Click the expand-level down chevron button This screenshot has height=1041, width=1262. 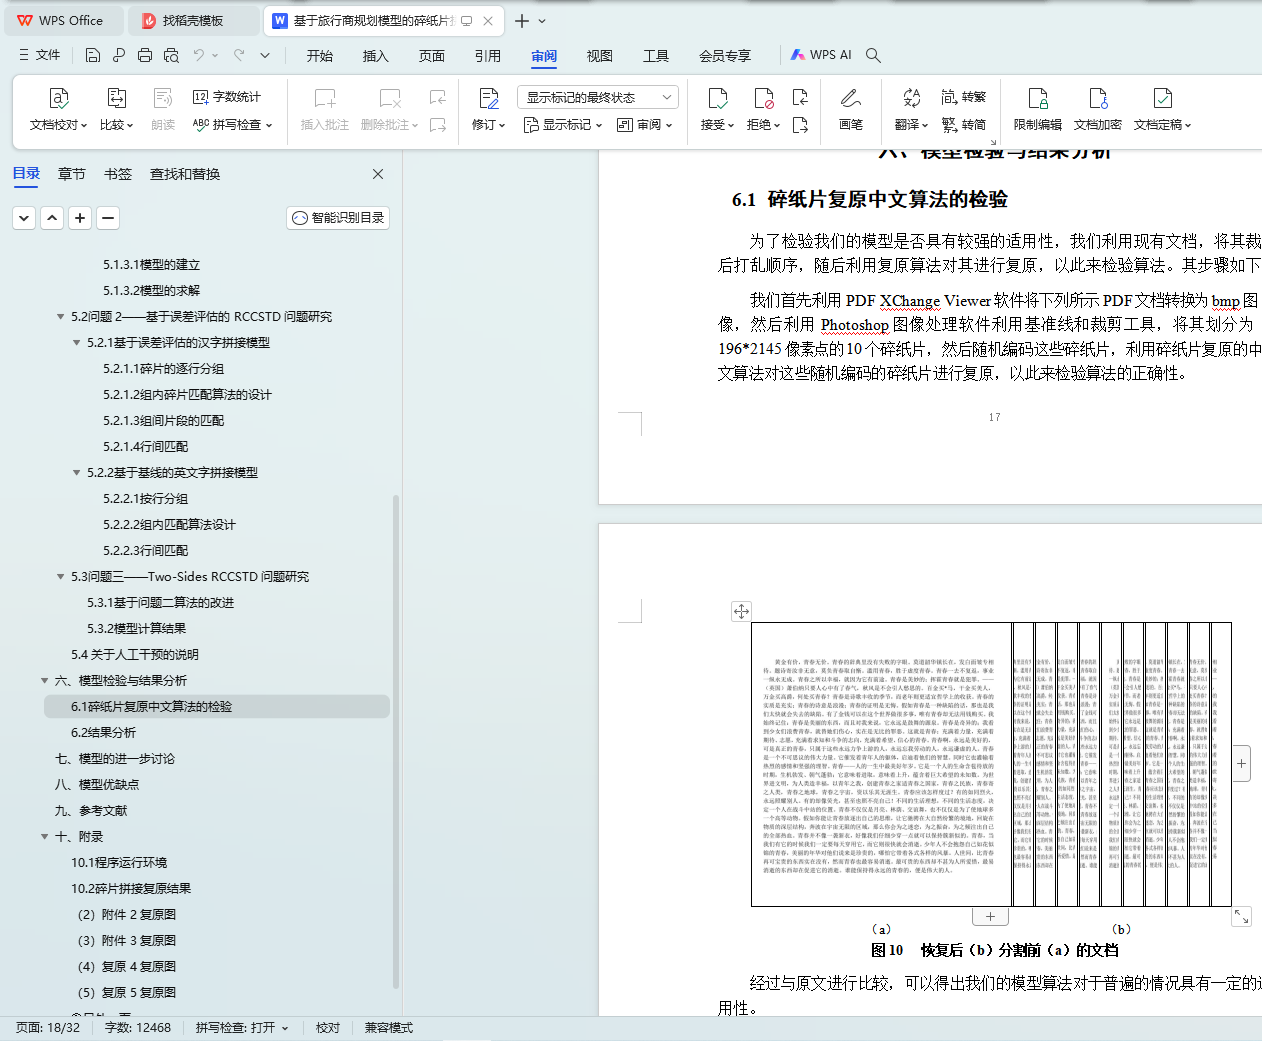[24, 217]
